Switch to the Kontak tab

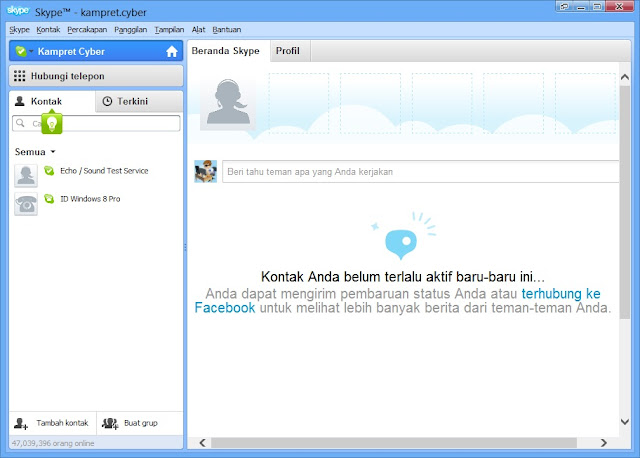pyautogui.click(x=52, y=101)
